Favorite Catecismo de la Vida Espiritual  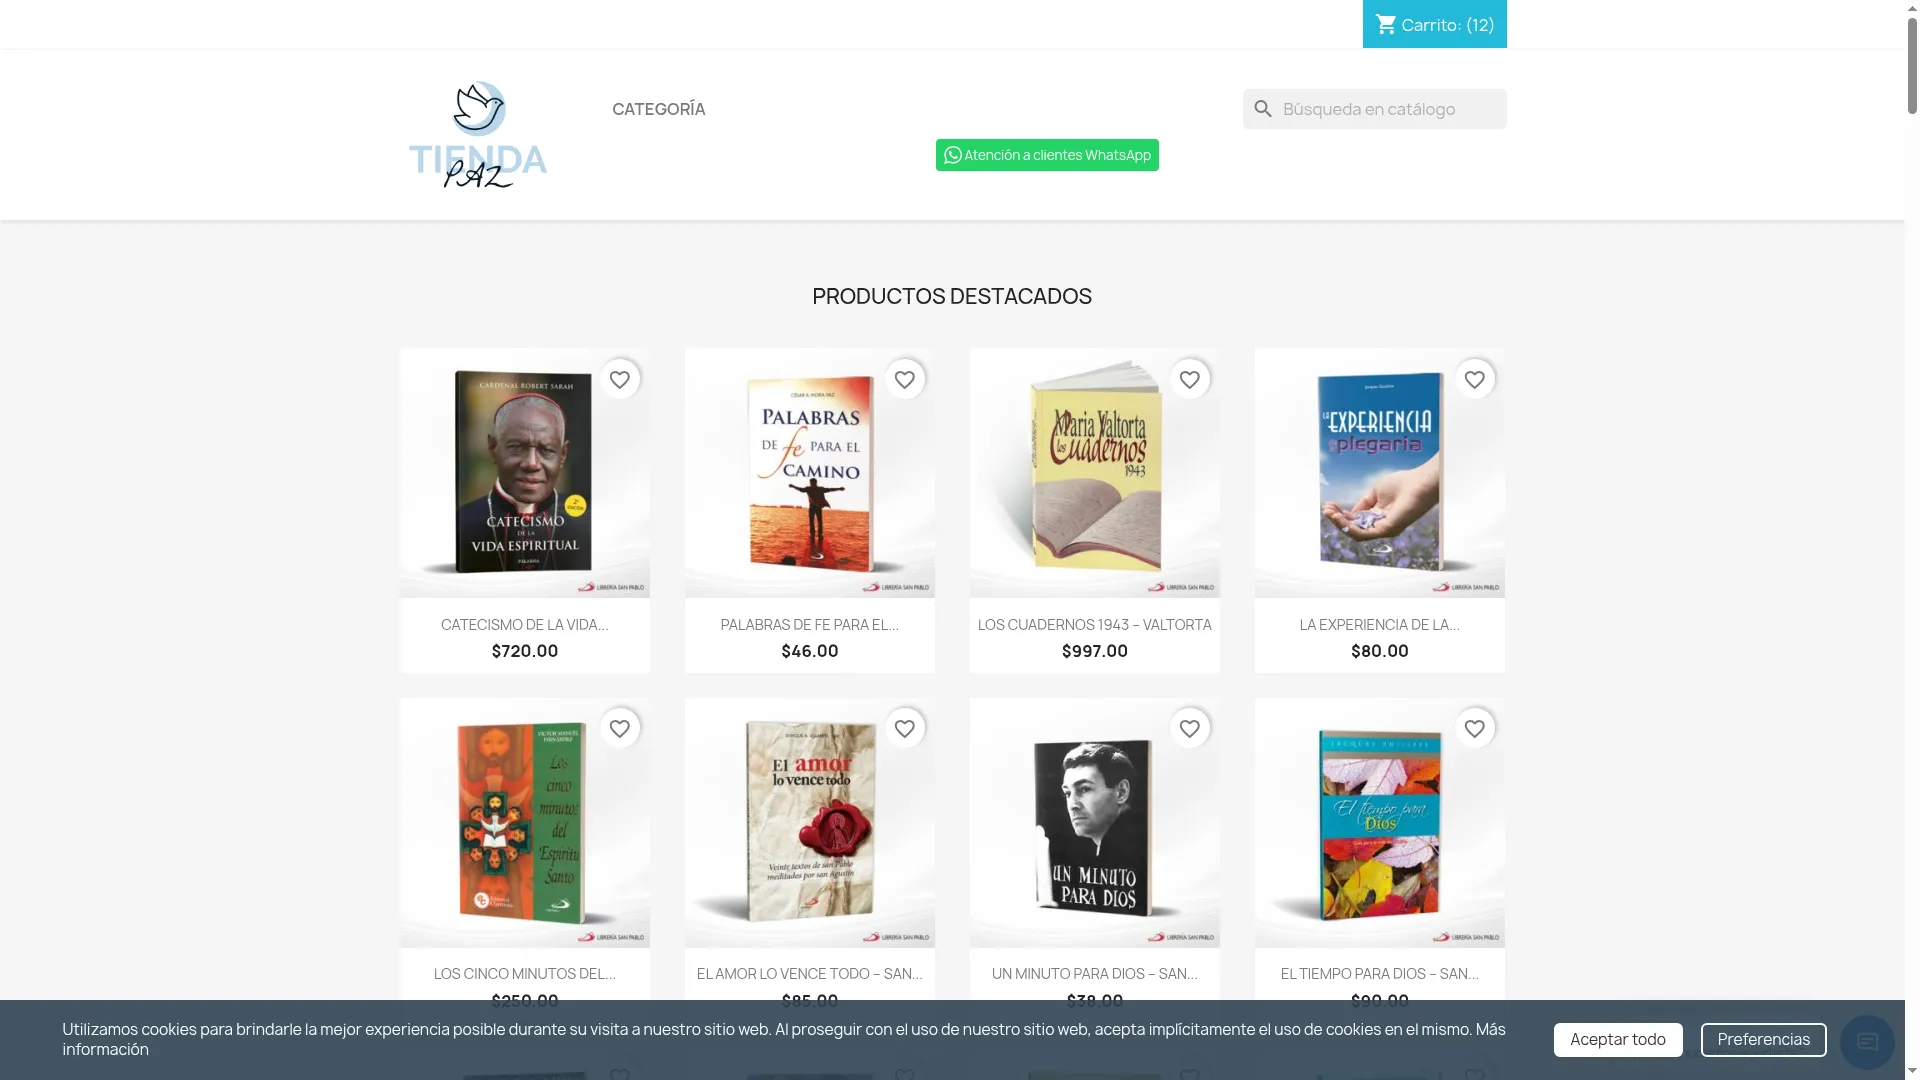[620, 380]
